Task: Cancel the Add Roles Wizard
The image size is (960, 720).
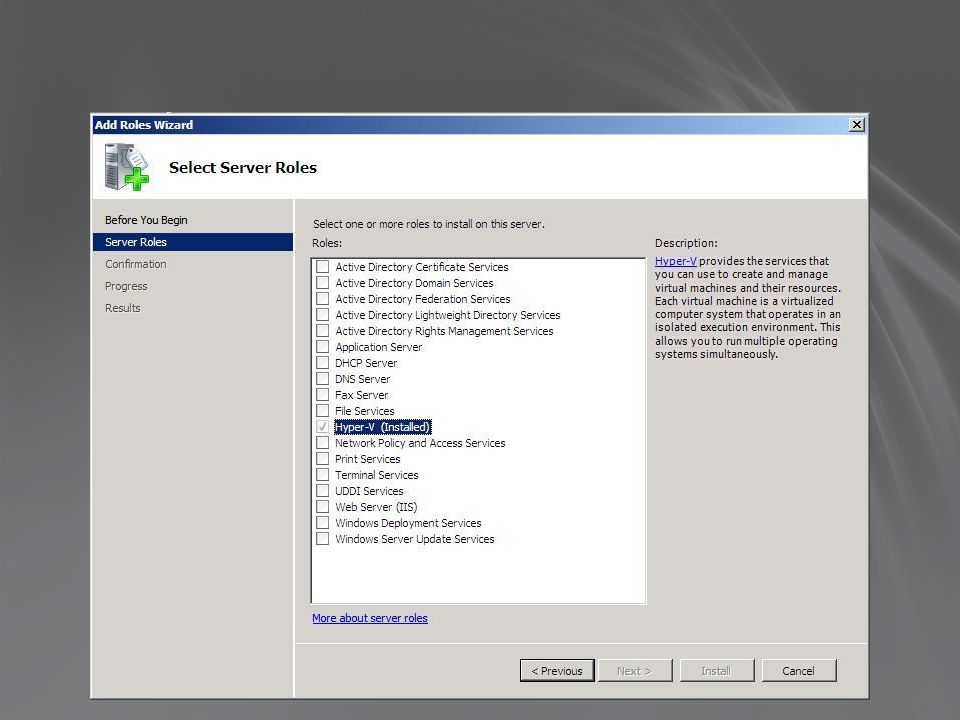Action: click(798, 670)
